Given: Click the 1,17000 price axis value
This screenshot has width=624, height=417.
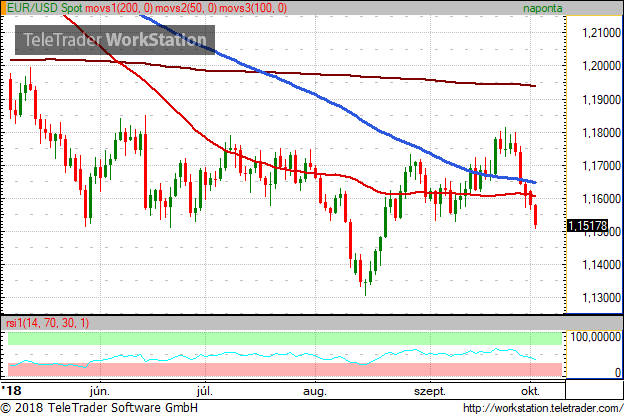Looking at the screenshot, I should 601,165.
